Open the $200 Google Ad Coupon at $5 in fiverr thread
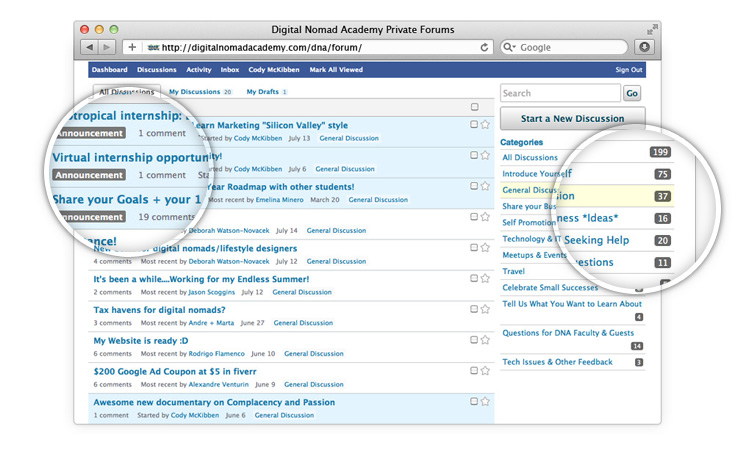 (175, 371)
